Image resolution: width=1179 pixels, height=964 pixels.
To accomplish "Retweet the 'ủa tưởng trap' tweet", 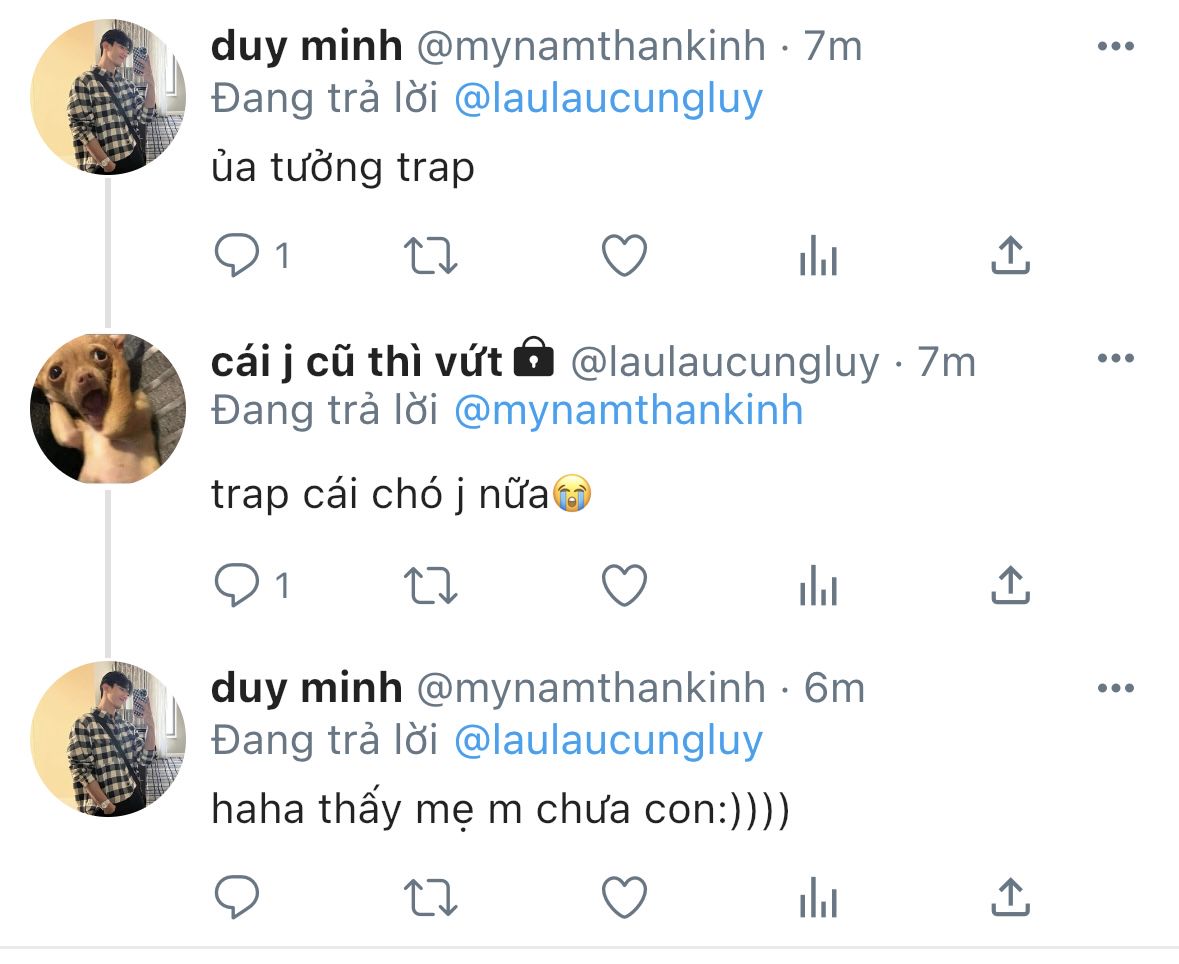I will [430, 256].
